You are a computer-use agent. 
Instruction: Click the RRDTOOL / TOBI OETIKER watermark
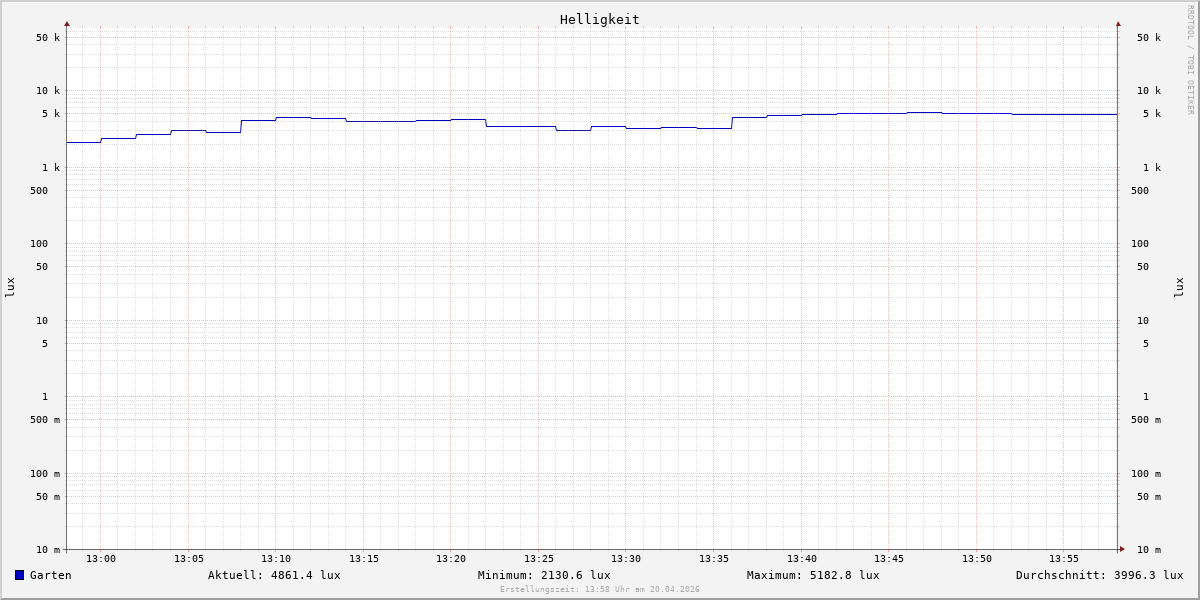coord(1190,60)
